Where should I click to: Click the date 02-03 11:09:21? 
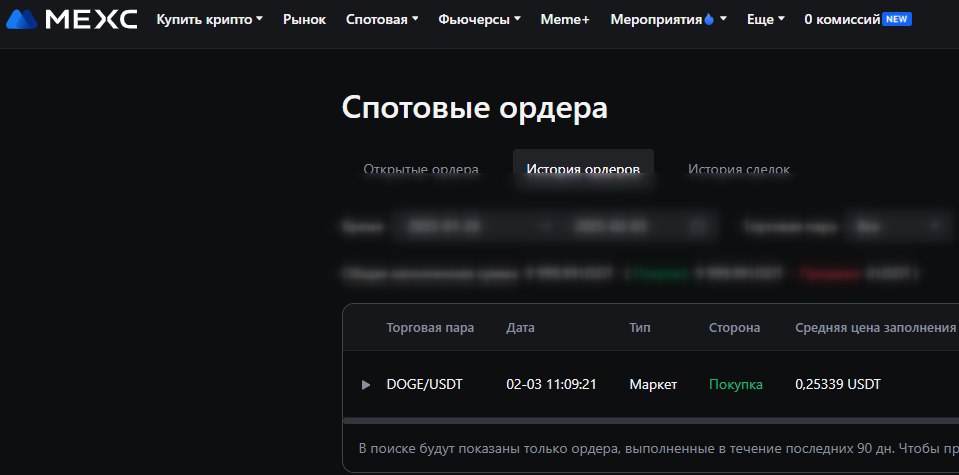[551, 385]
